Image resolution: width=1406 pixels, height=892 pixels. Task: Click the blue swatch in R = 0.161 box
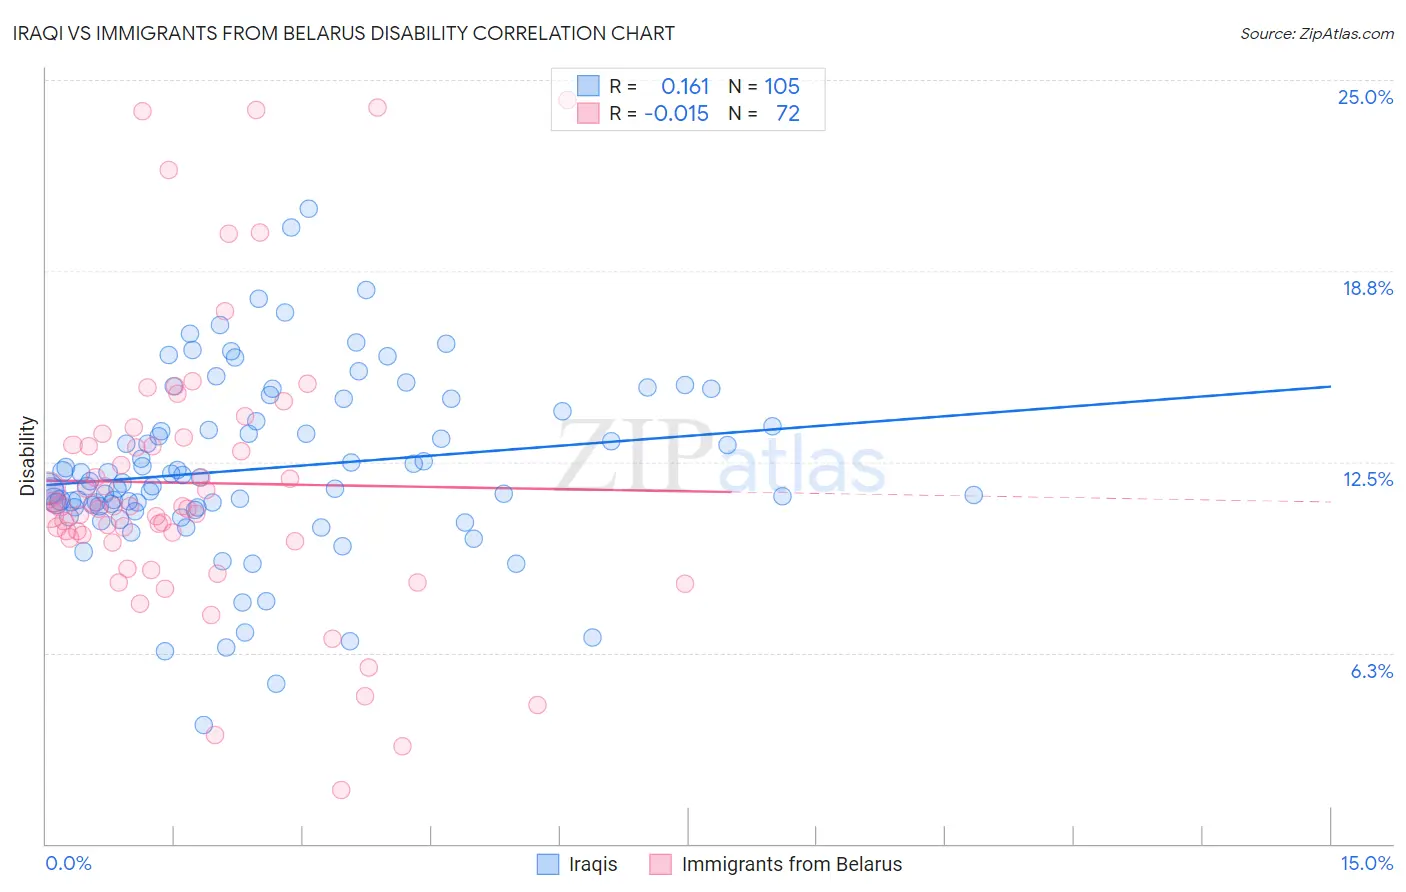tap(588, 86)
